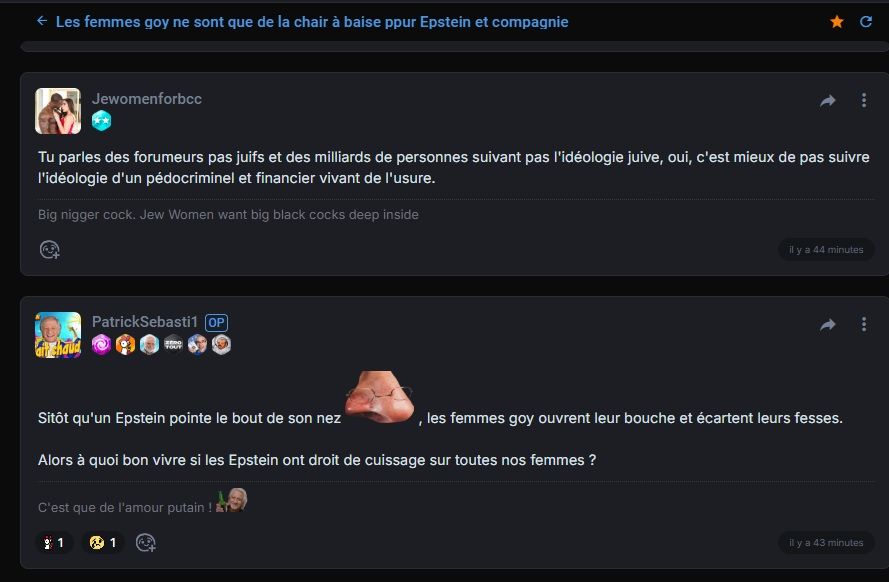Click the OP badge next to PatrickSebasti1
Image resolution: width=889 pixels, height=582 pixels.
[216, 322]
